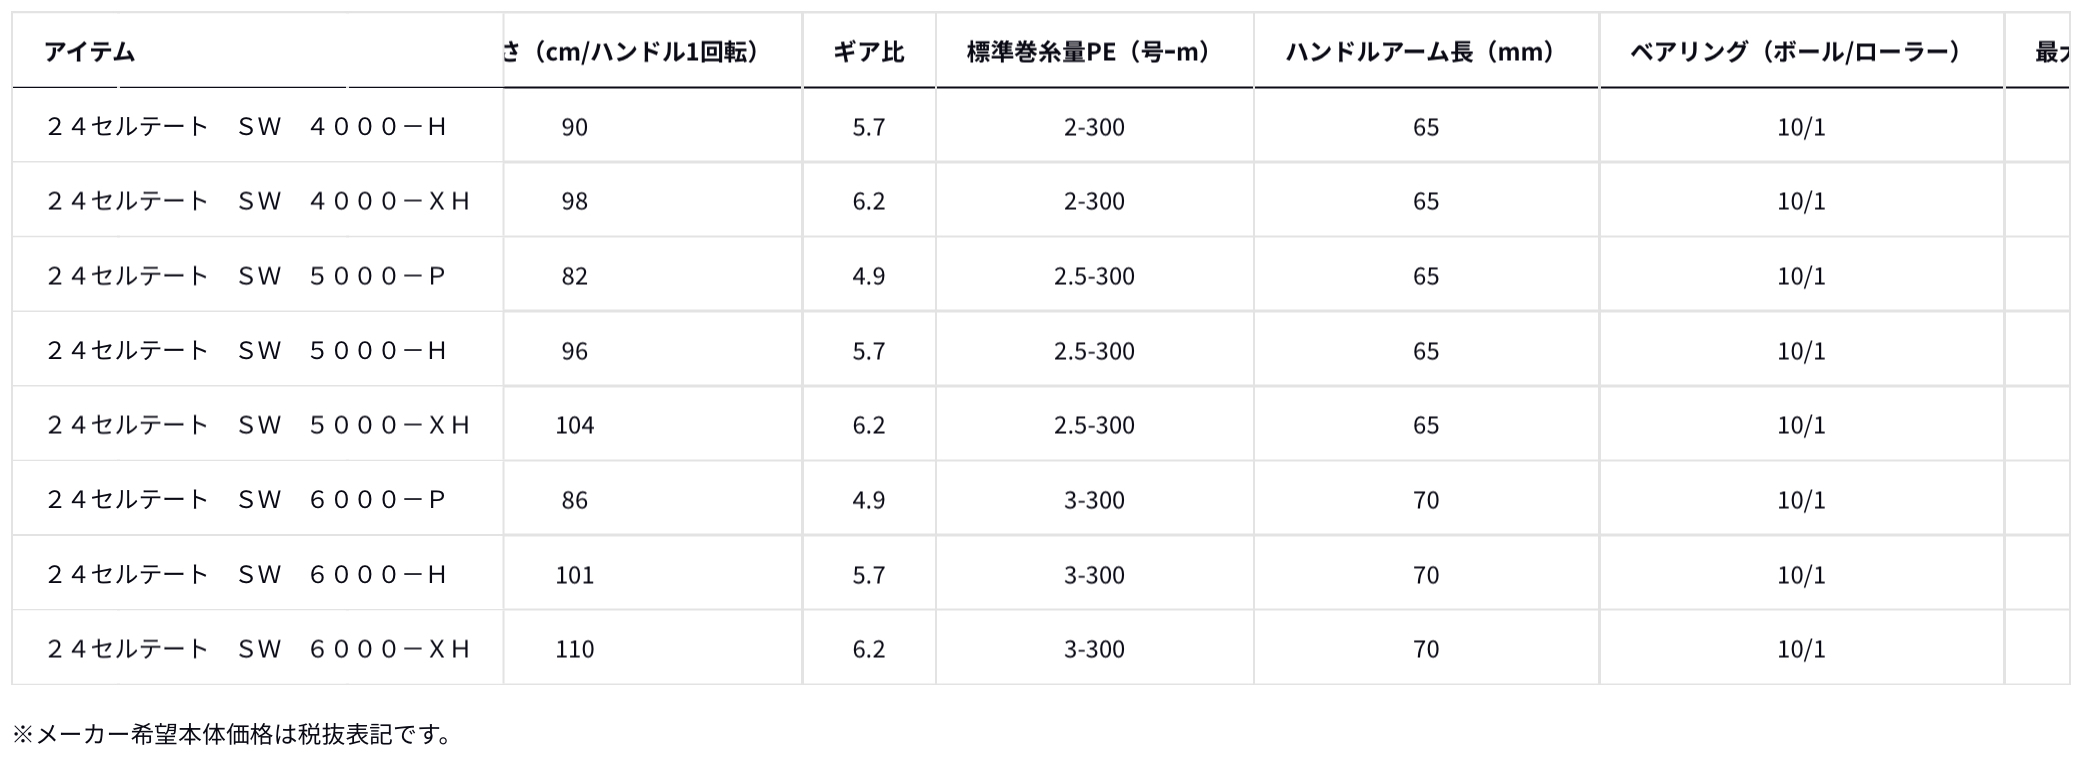Select the ２４セルテート SW ６０００－H row
This screenshot has width=2081, height=765.
(x=246, y=575)
